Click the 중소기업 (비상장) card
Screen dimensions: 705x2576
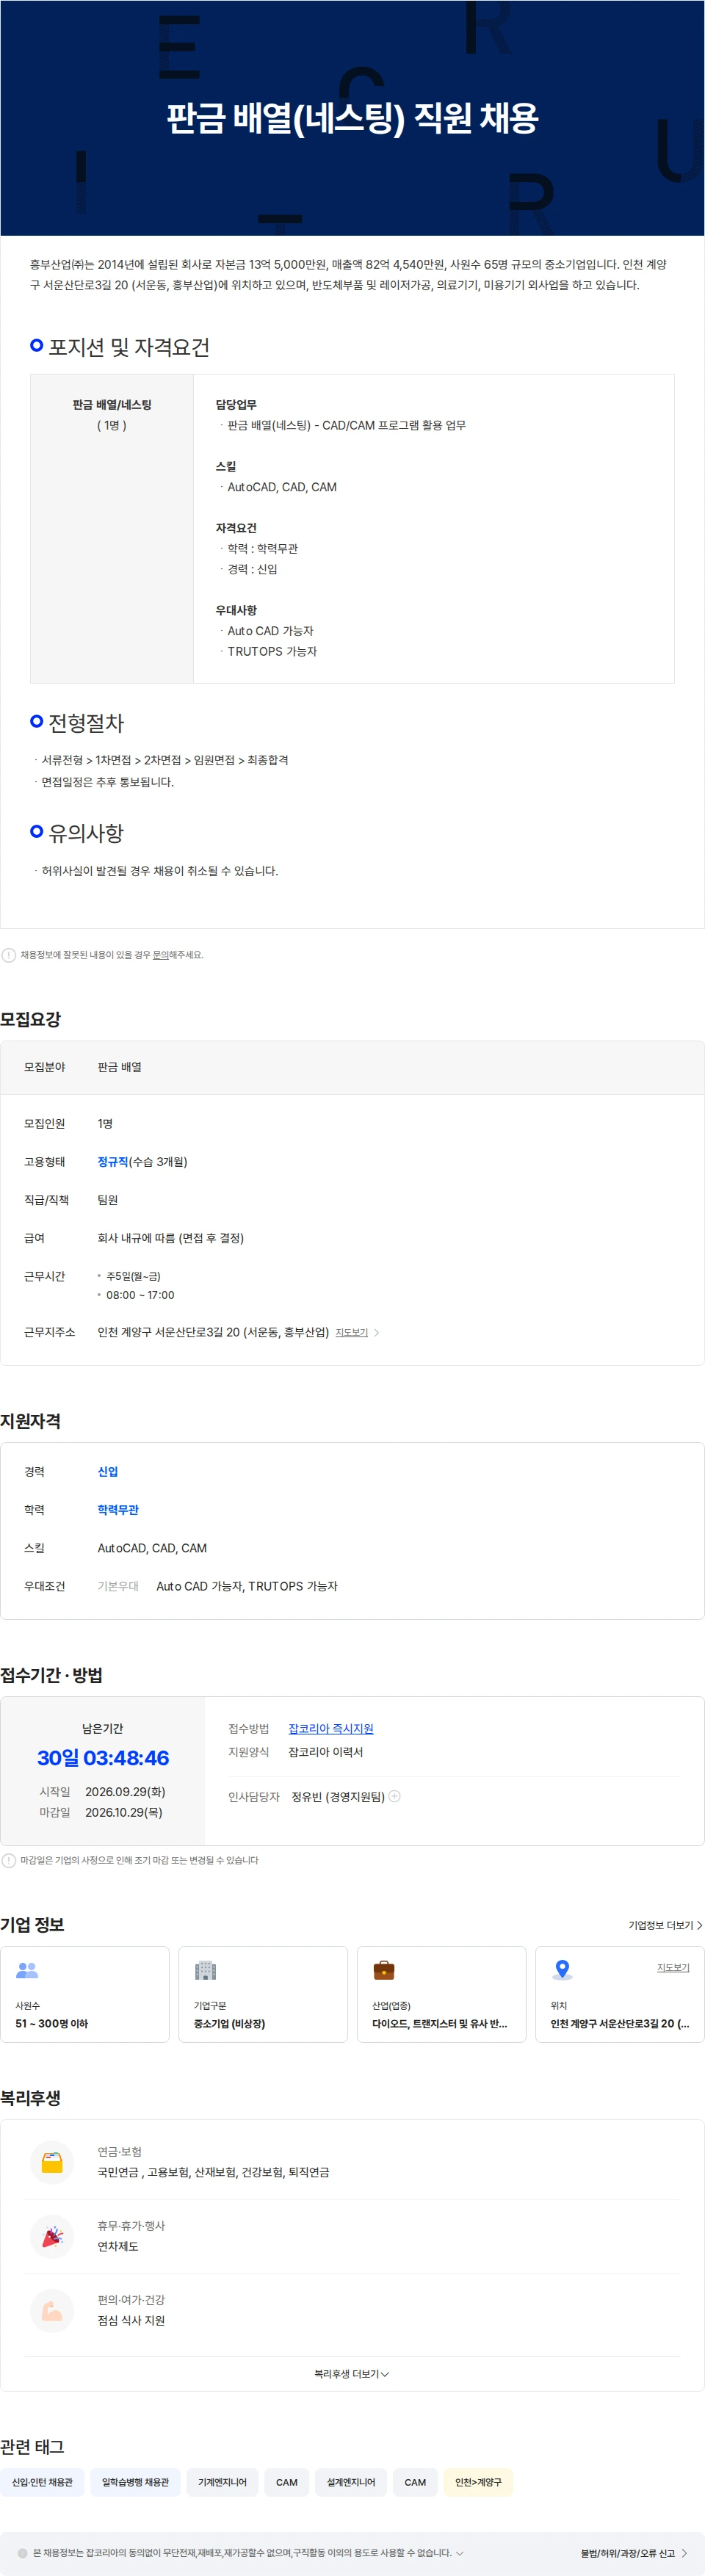[x=263, y=1994]
